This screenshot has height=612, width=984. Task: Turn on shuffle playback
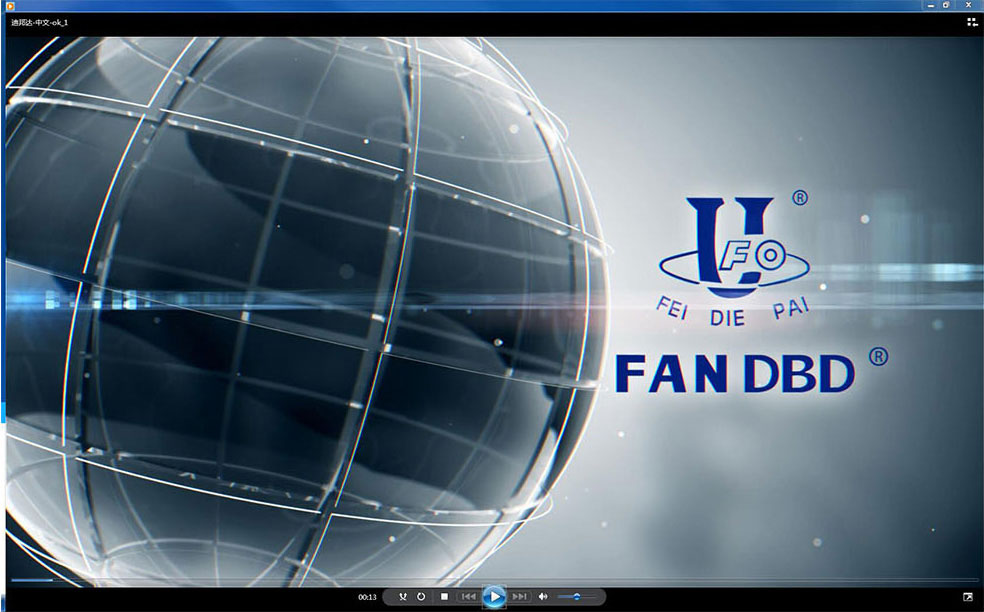point(403,596)
